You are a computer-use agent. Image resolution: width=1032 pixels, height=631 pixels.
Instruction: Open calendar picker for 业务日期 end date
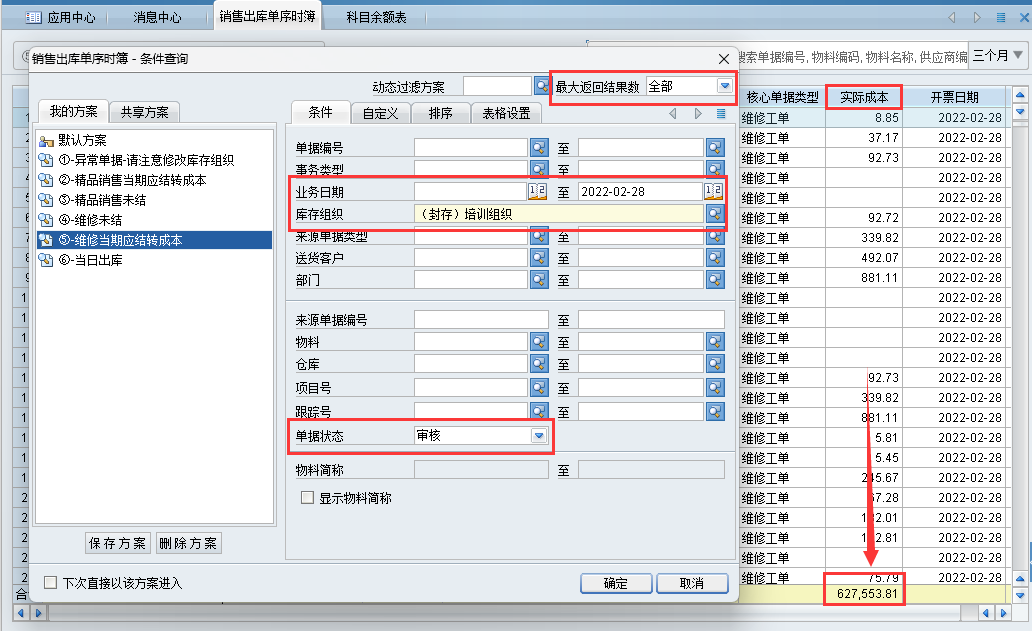[713, 191]
